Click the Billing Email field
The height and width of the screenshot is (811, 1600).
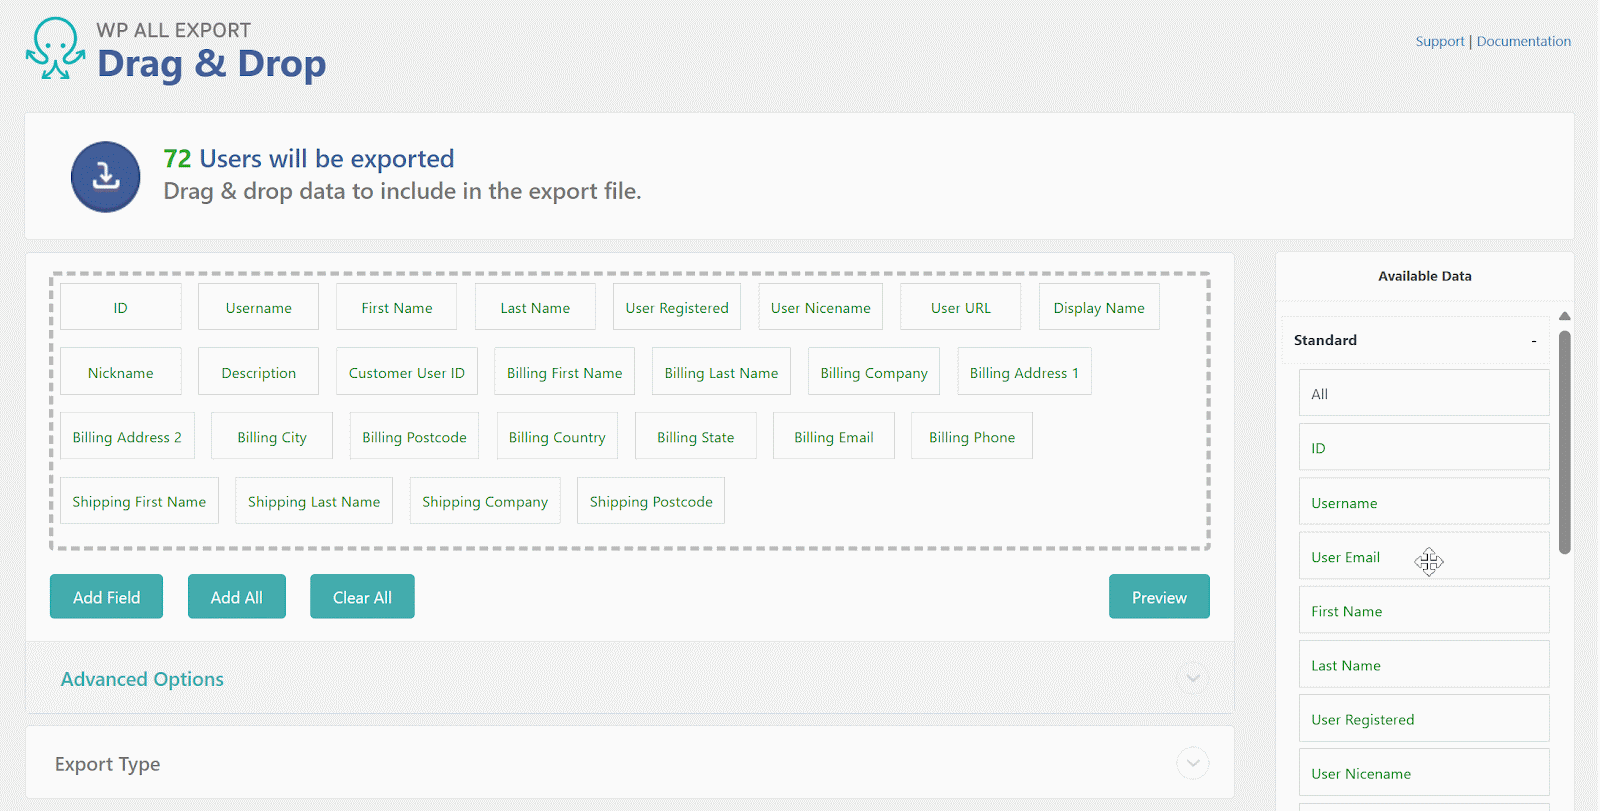[834, 436]
